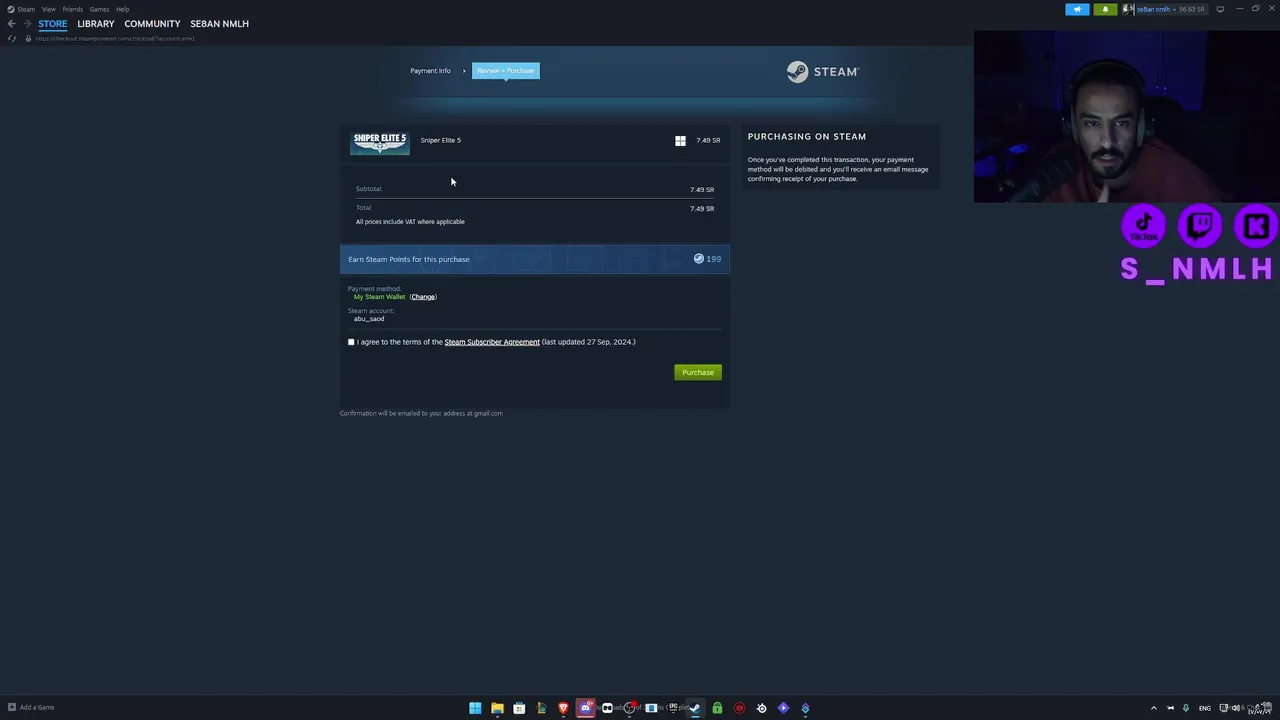Image resolution: width=1280 pixels, height=720 pixels.
Task: Click the Twitch overlay icon
Action: (1200, 225)
